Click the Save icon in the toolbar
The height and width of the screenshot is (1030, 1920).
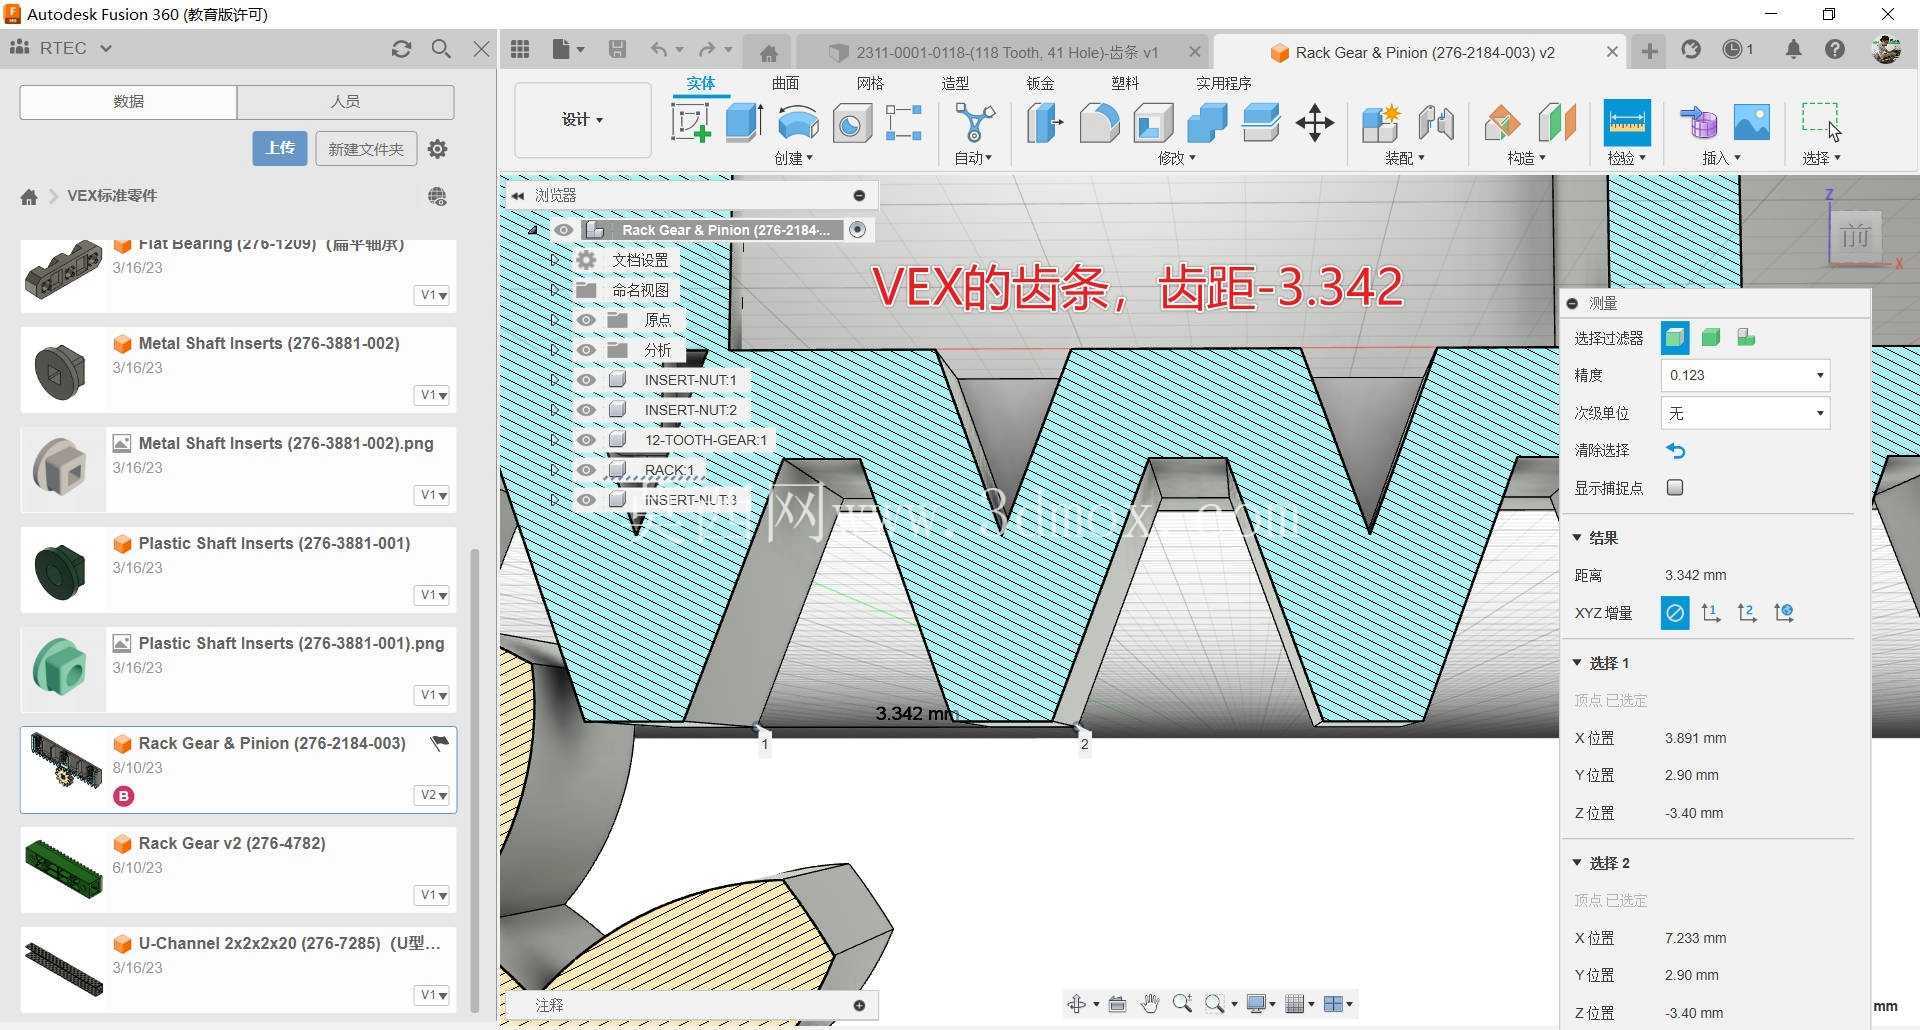[617, 49]
